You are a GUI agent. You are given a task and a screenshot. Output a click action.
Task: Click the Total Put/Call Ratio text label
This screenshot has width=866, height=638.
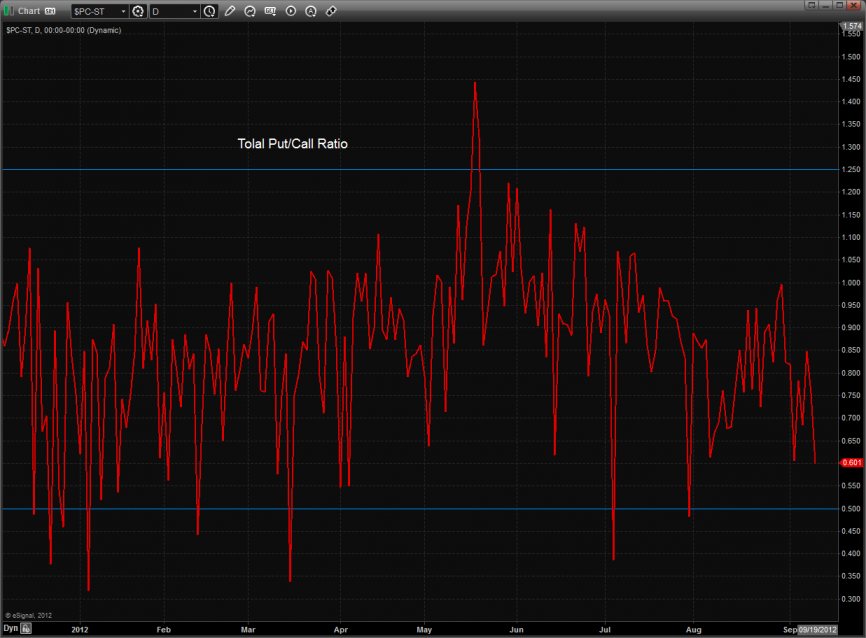292,144
